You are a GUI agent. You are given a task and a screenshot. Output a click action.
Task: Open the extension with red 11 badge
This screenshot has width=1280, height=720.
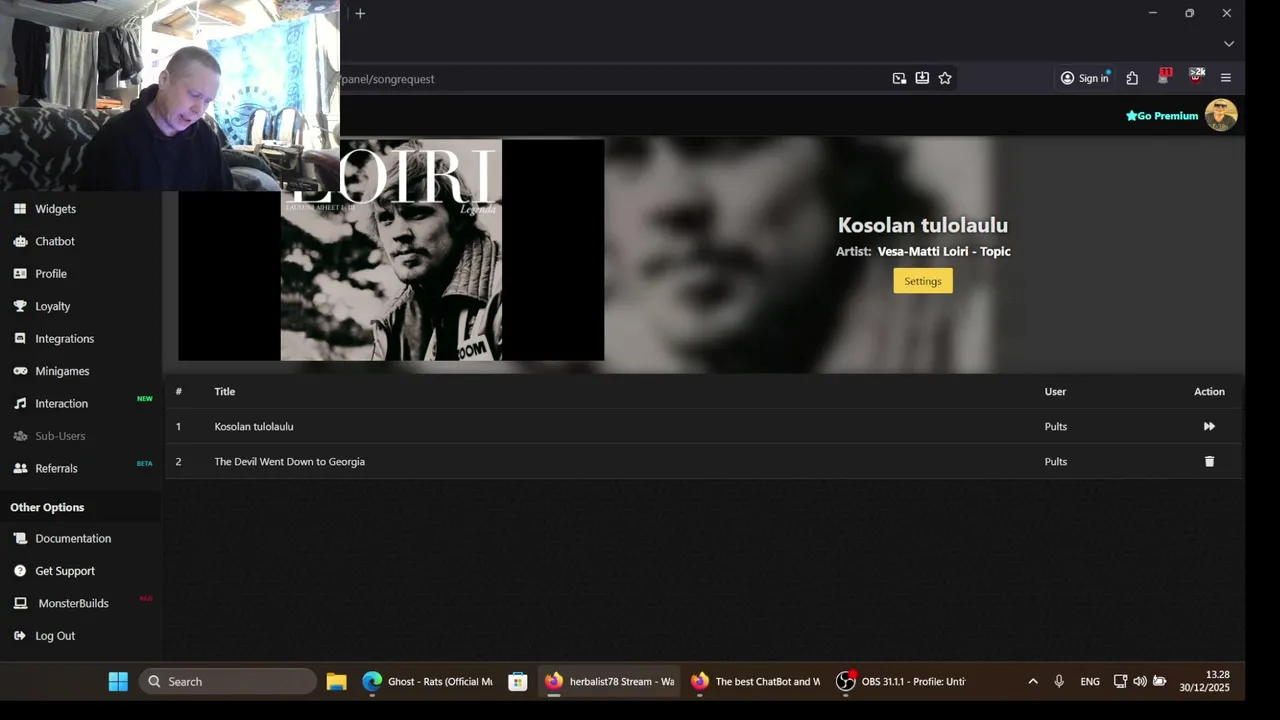pos(1164,77)
